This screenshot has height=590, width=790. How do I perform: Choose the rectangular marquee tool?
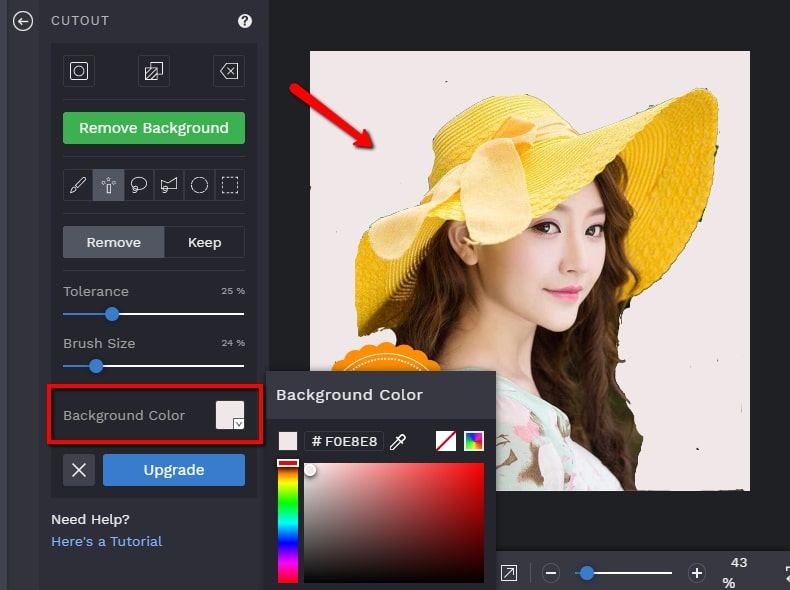point(230,185)
